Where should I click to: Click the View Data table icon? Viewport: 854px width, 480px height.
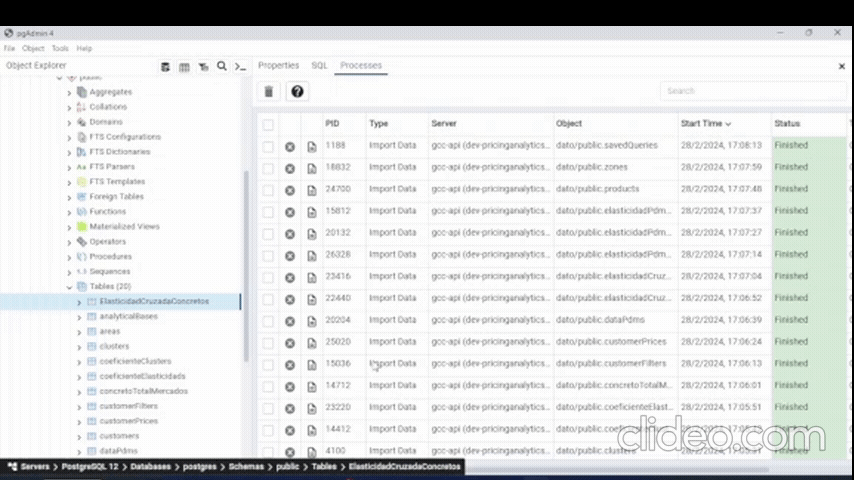(184, 66)
